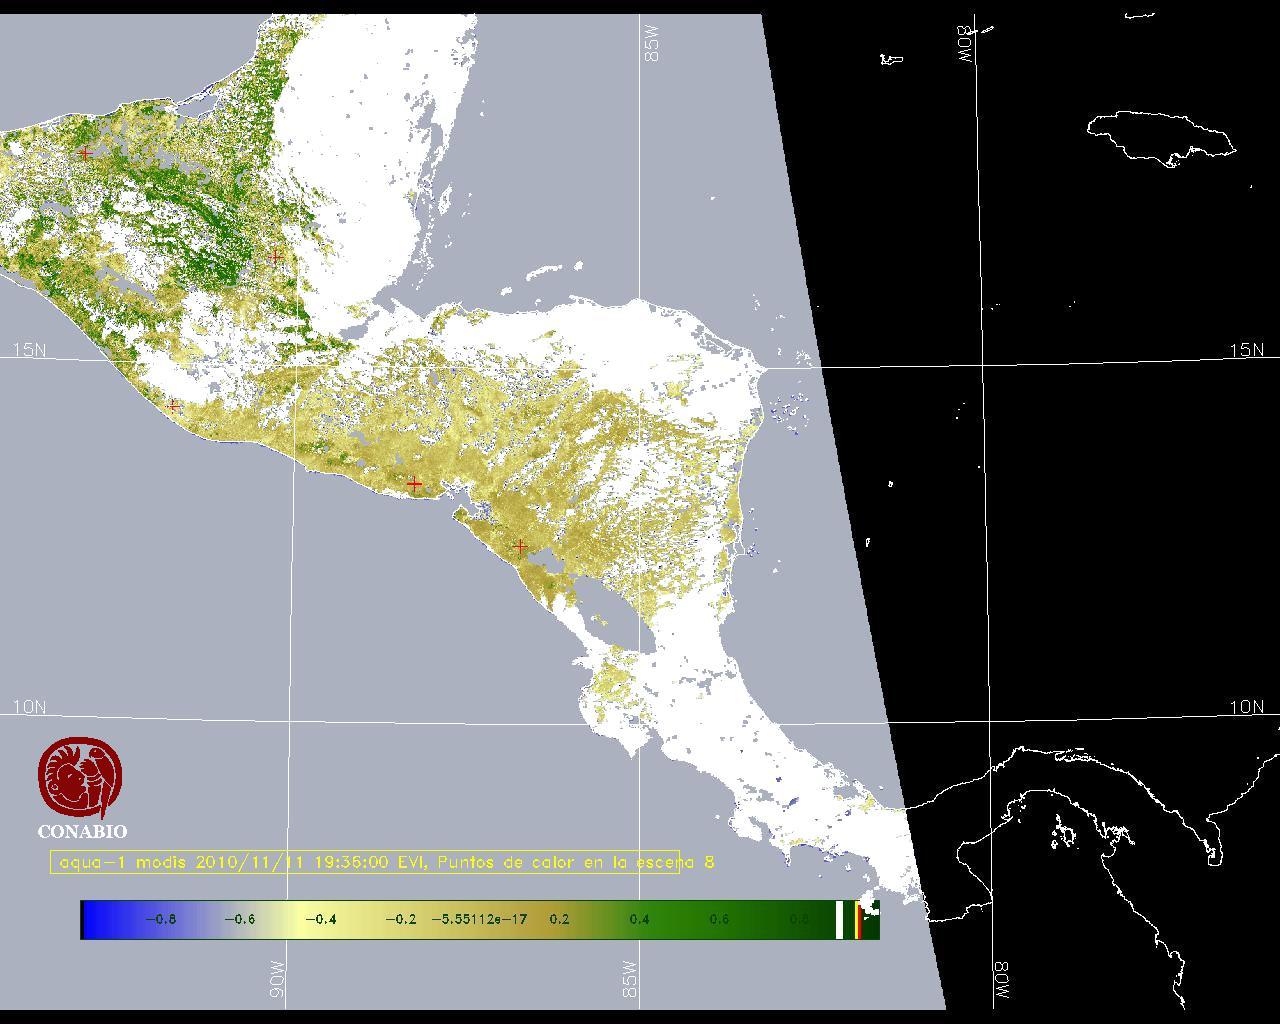This screenshot has width=1280, height=1024.
Task: Pick the -5.55112e-17 midpoint on the legend
Action: click(x=479, y=920)
